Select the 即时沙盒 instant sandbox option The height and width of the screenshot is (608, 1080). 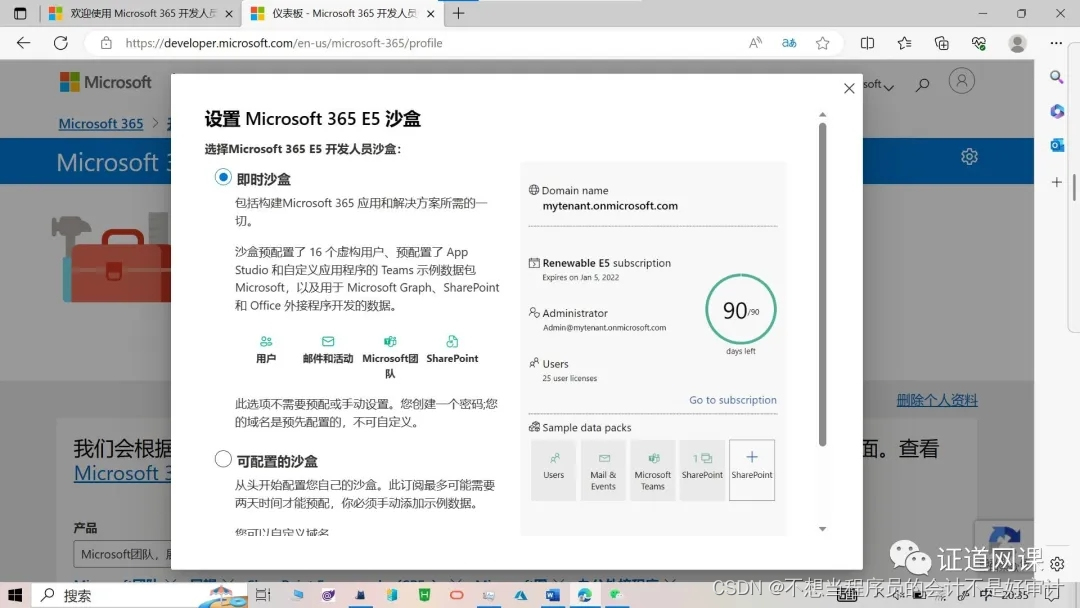[223, 177]
